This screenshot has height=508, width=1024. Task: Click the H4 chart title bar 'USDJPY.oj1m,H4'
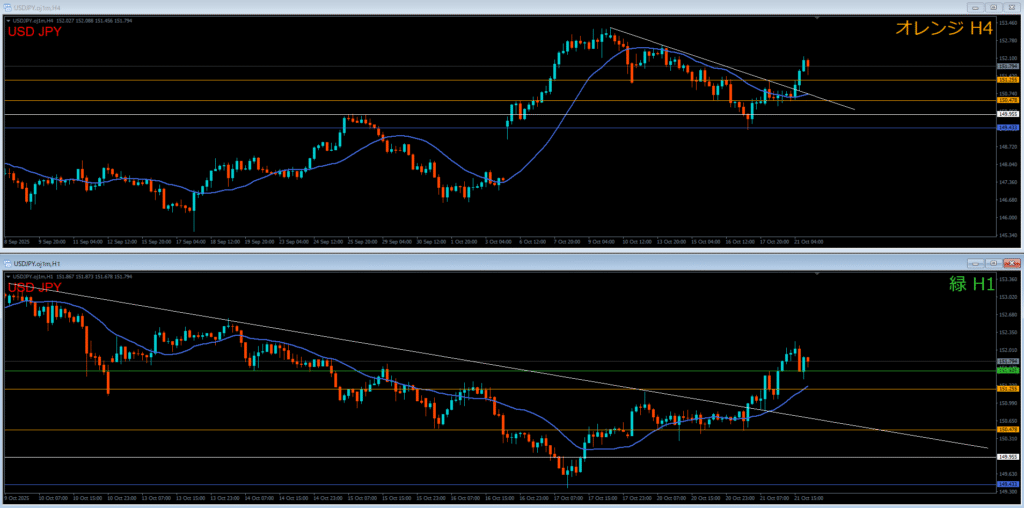[38, 7]
